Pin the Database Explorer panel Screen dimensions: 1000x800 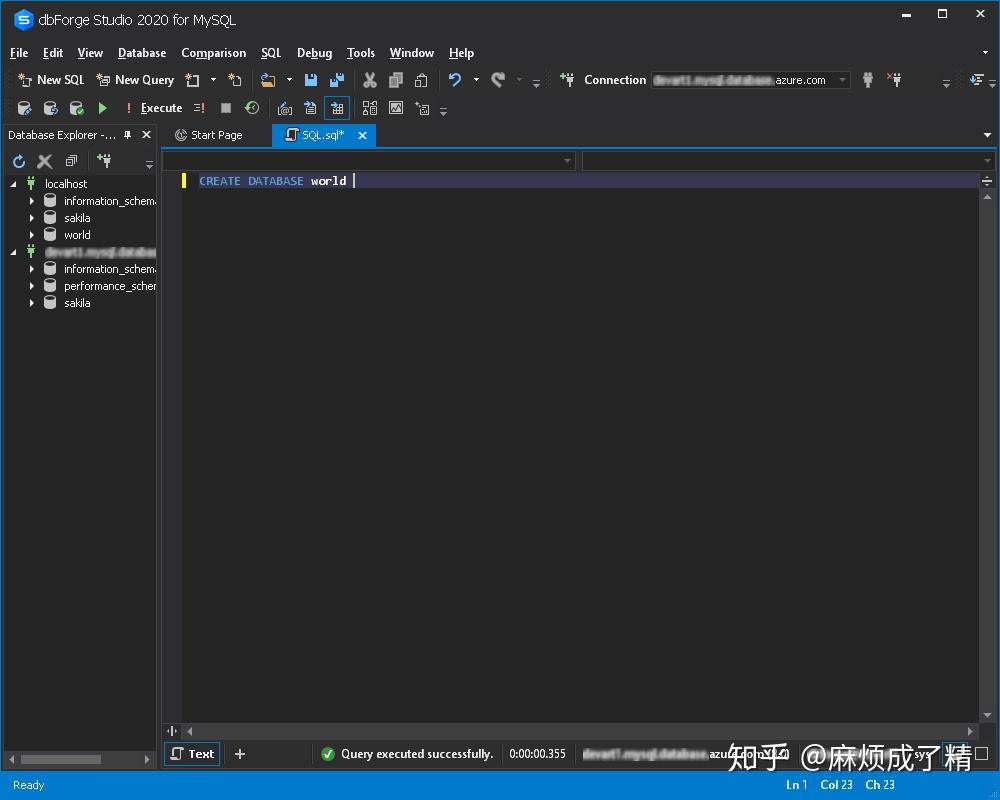(x=128, y=134)
